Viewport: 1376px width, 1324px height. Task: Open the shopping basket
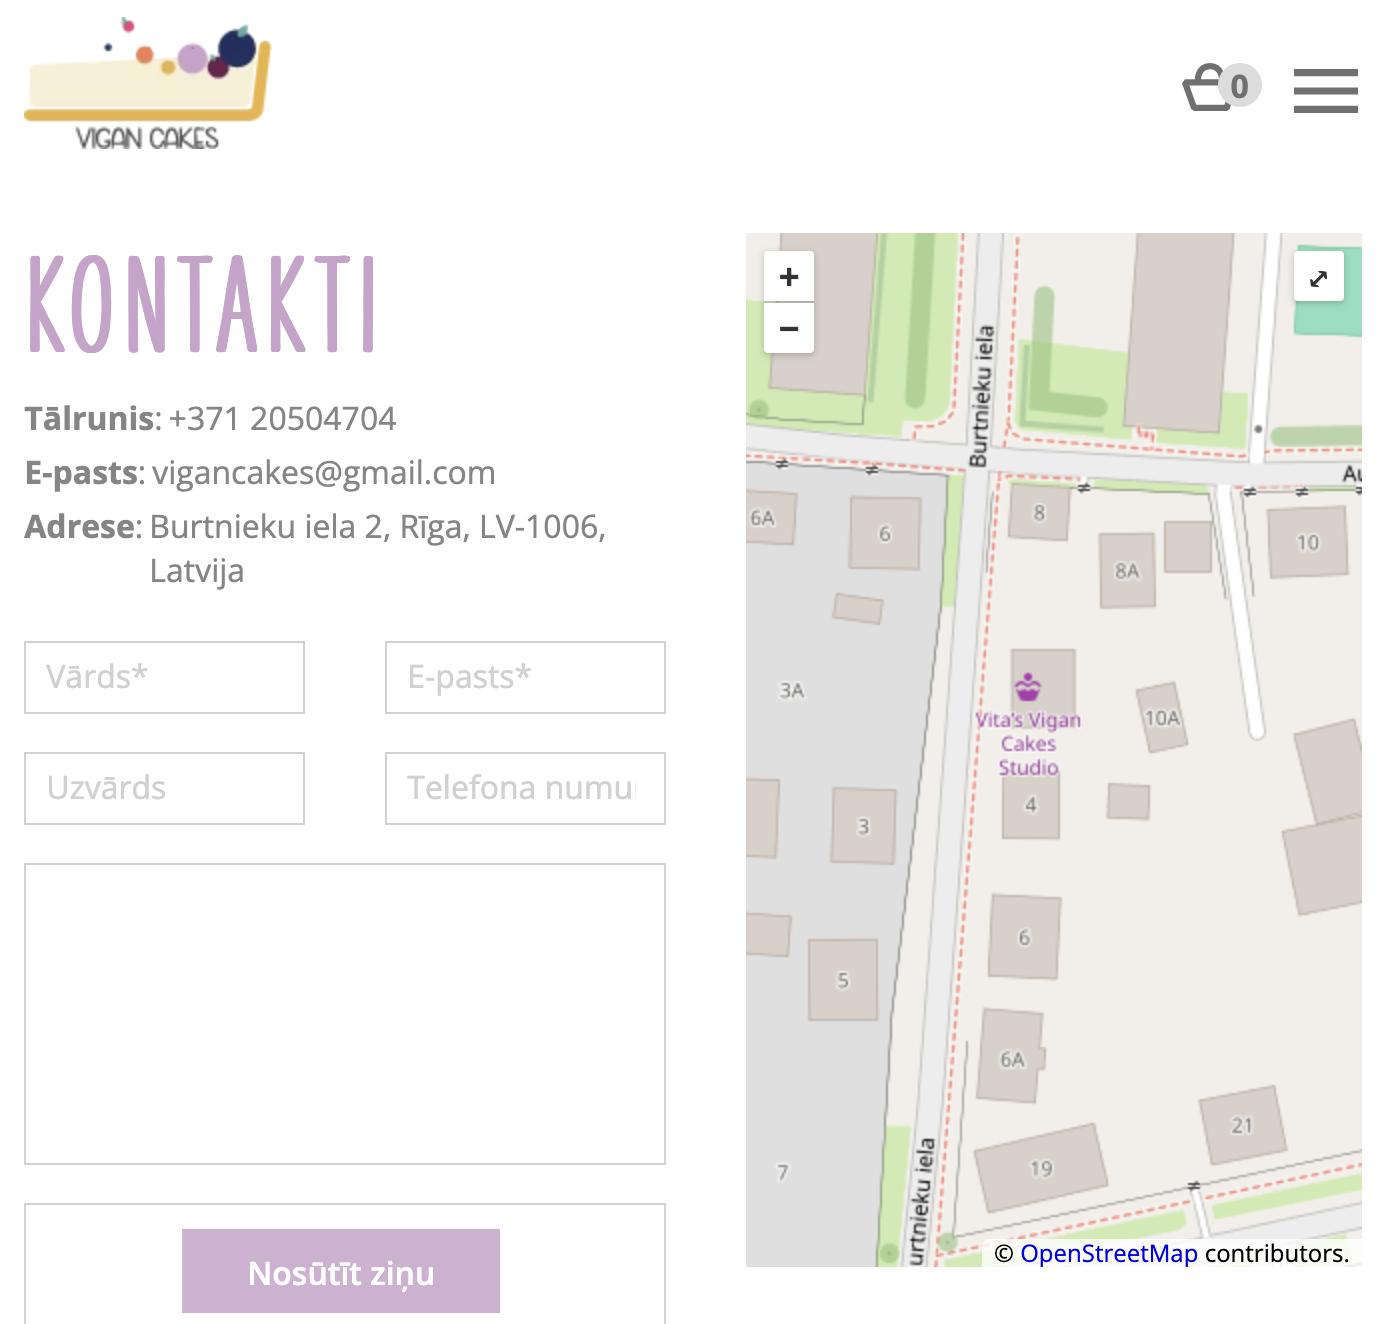pos(1208,89)
